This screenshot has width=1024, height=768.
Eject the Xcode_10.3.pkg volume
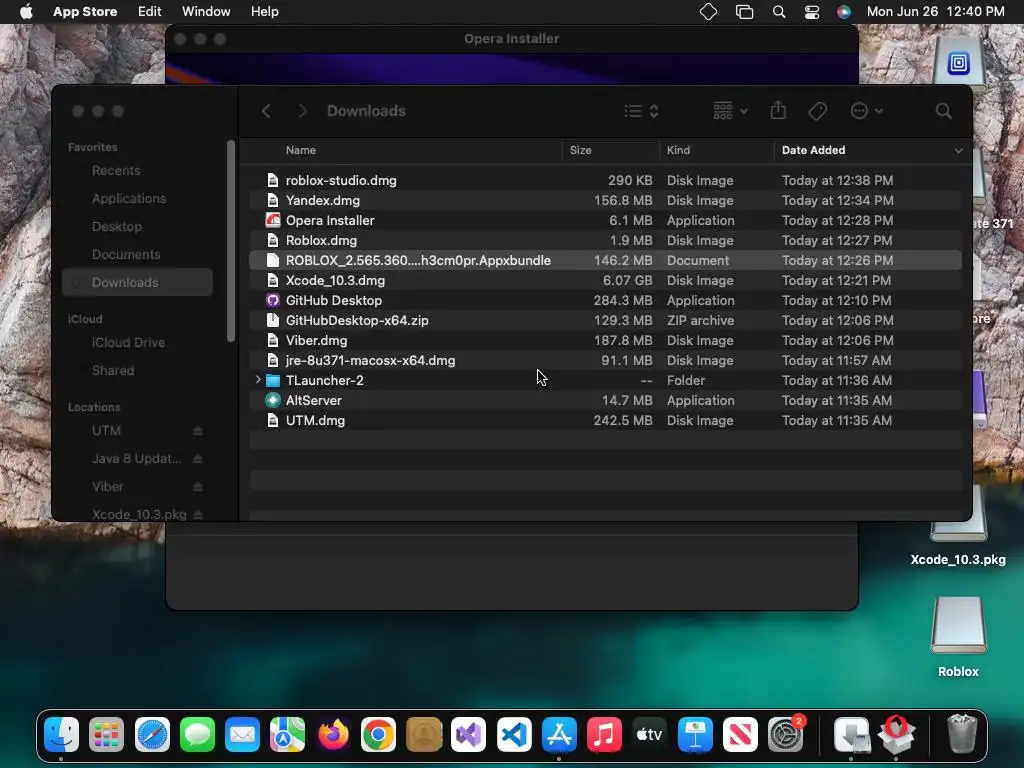(x=197, y=515)
